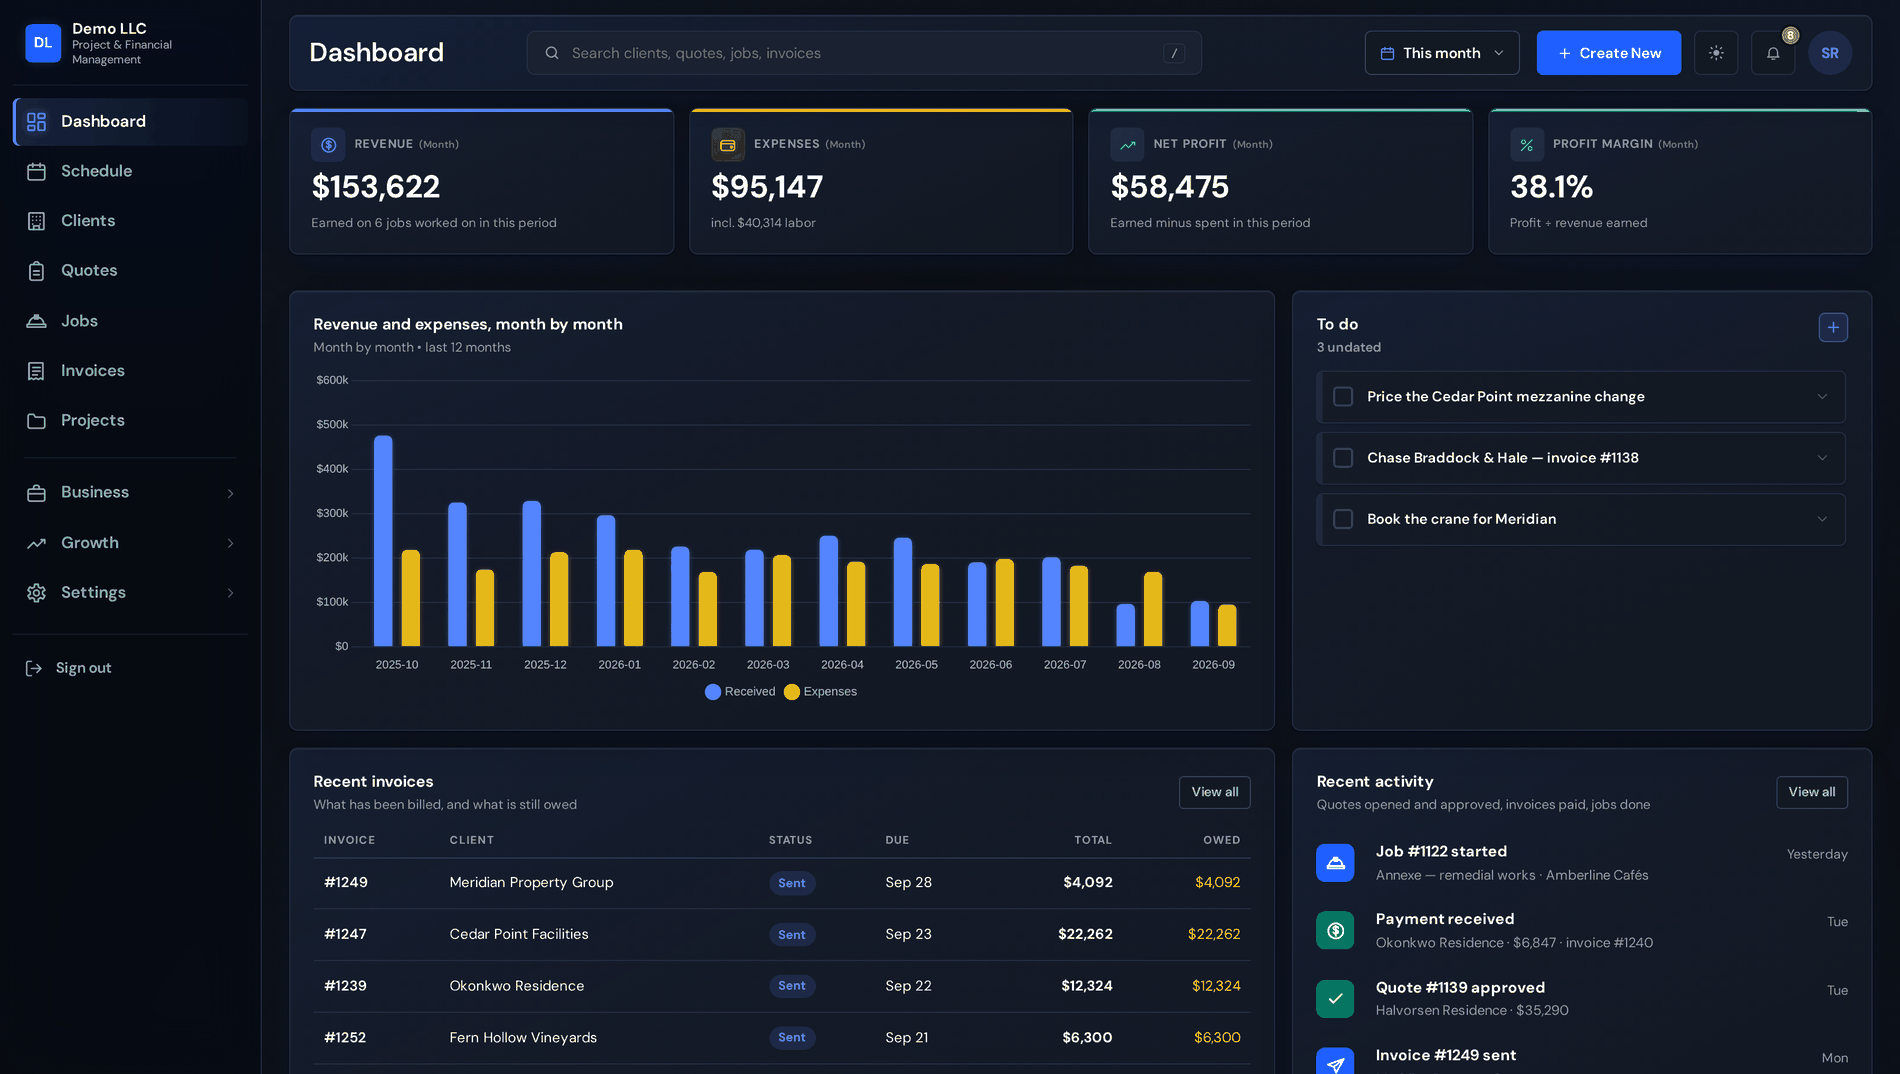Click the Sent status badge for #1239
Image resolution: width=1900 pixels, height=1074 pixels.
[792, 986]
